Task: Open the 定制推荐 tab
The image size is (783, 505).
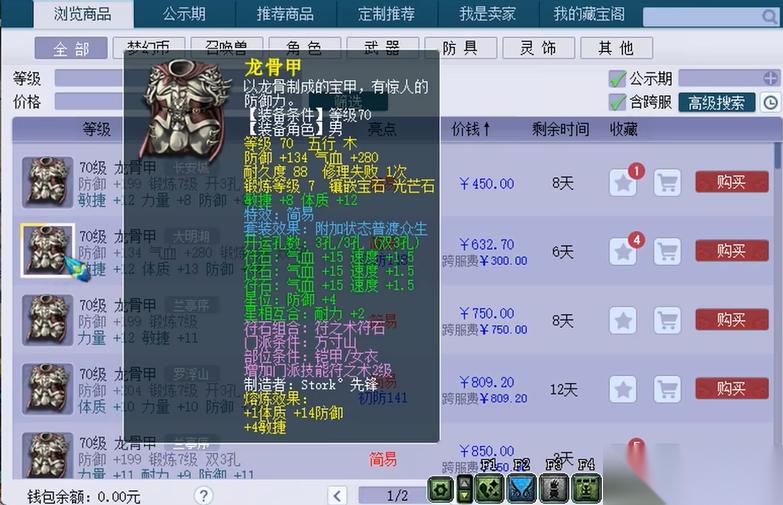Action: click(x=387, y=14)
